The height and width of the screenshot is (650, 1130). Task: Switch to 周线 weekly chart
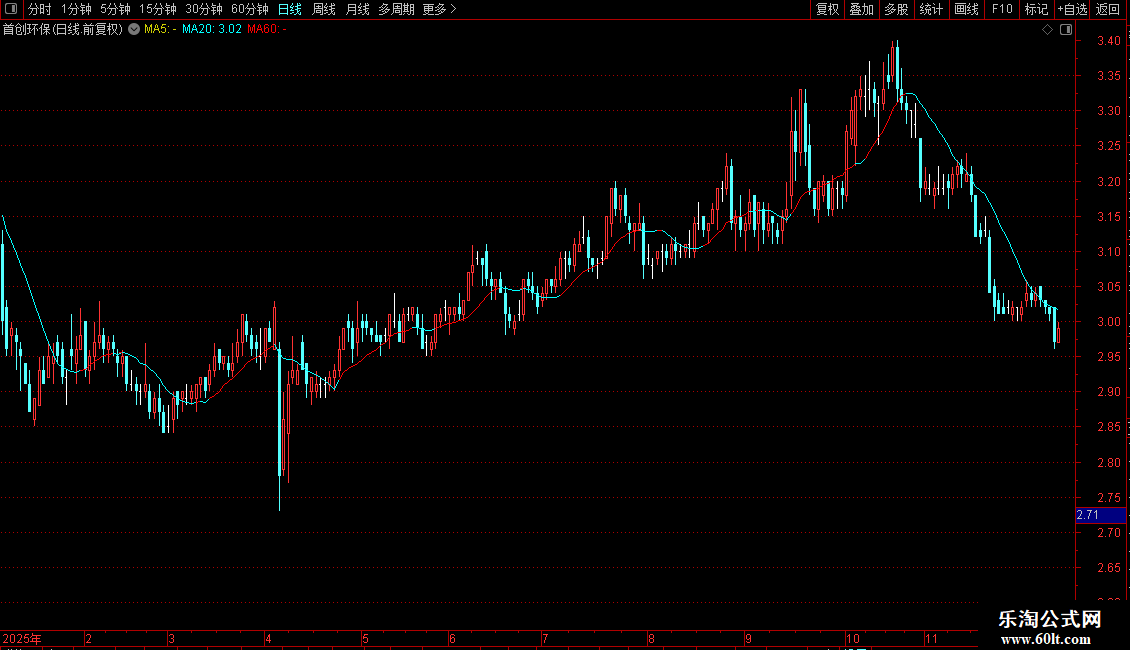324,9
